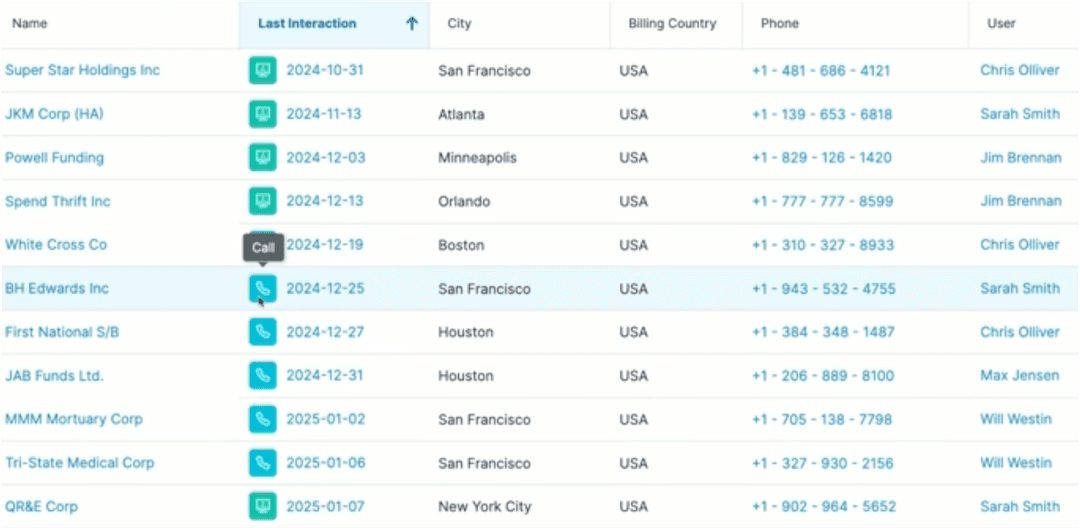Screen dimensions: 1080x528
Task: Click the Billing Country column header
Action: tap(672, 24)
